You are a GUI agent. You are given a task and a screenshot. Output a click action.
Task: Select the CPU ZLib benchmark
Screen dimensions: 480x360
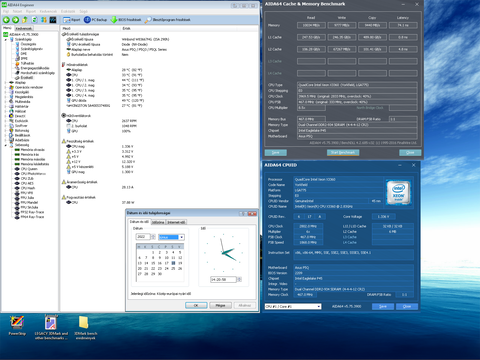pos(27,179)
